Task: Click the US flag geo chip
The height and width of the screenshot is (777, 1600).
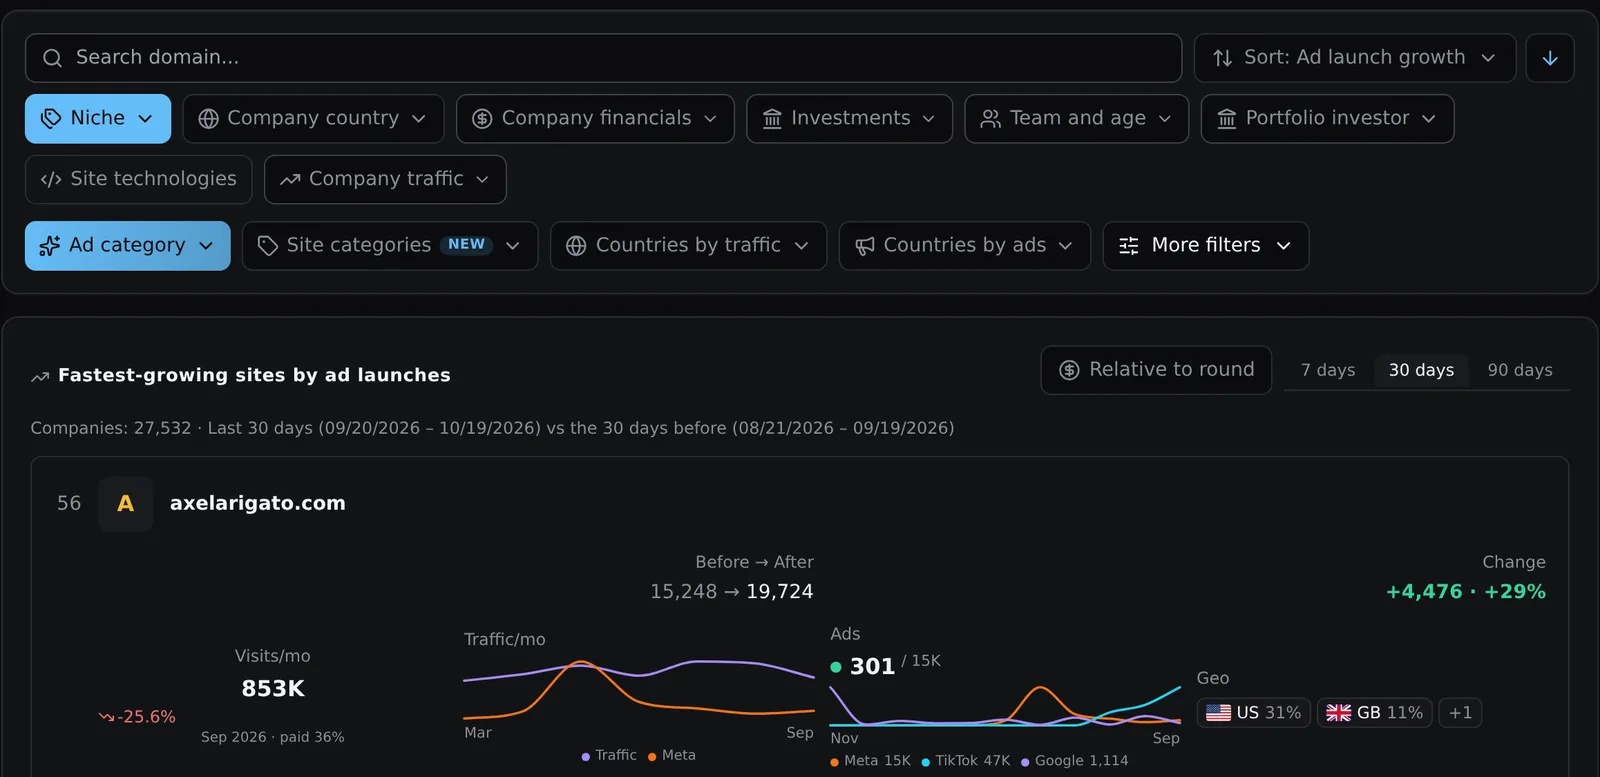Action: pos(1253,713)
